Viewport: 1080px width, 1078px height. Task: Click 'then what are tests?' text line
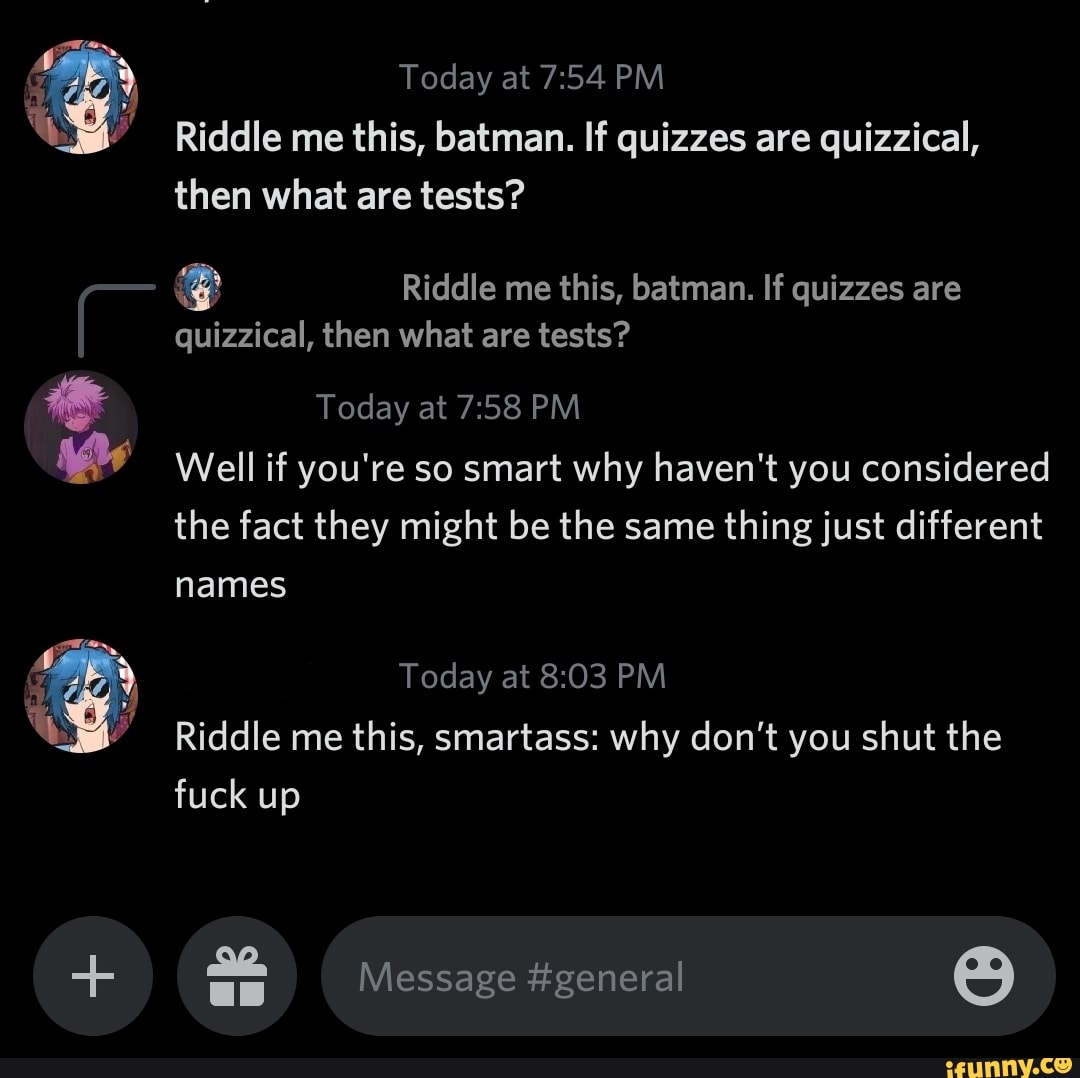349,196
